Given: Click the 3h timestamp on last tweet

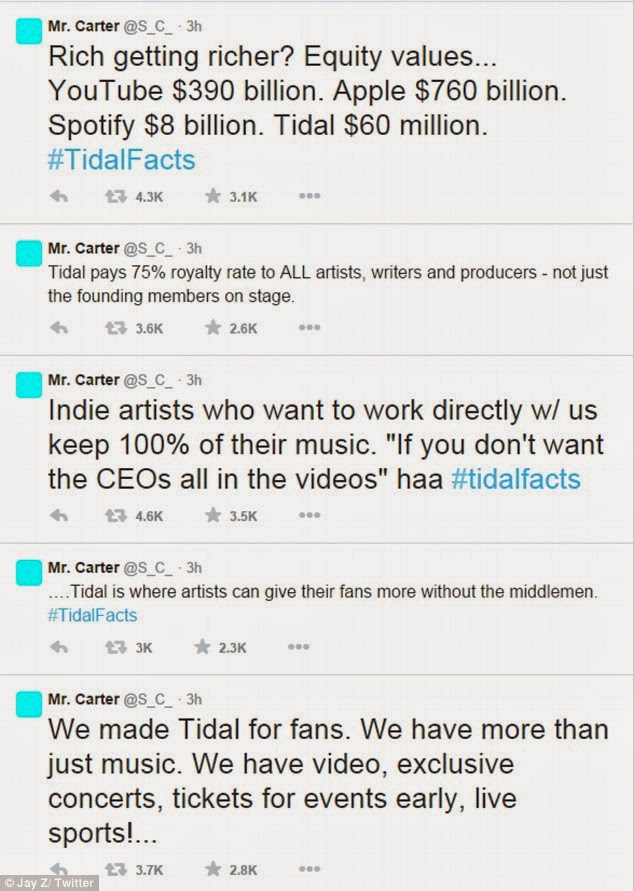Looking at the screenshot, I should 194,699.
